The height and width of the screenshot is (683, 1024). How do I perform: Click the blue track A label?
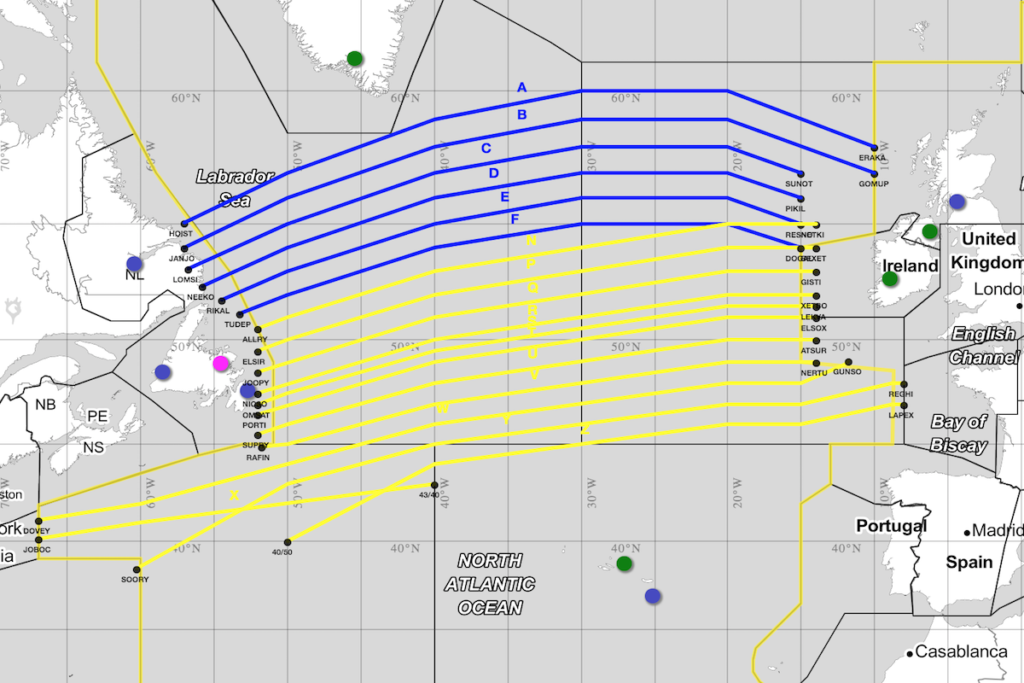(x=521, y=88)
